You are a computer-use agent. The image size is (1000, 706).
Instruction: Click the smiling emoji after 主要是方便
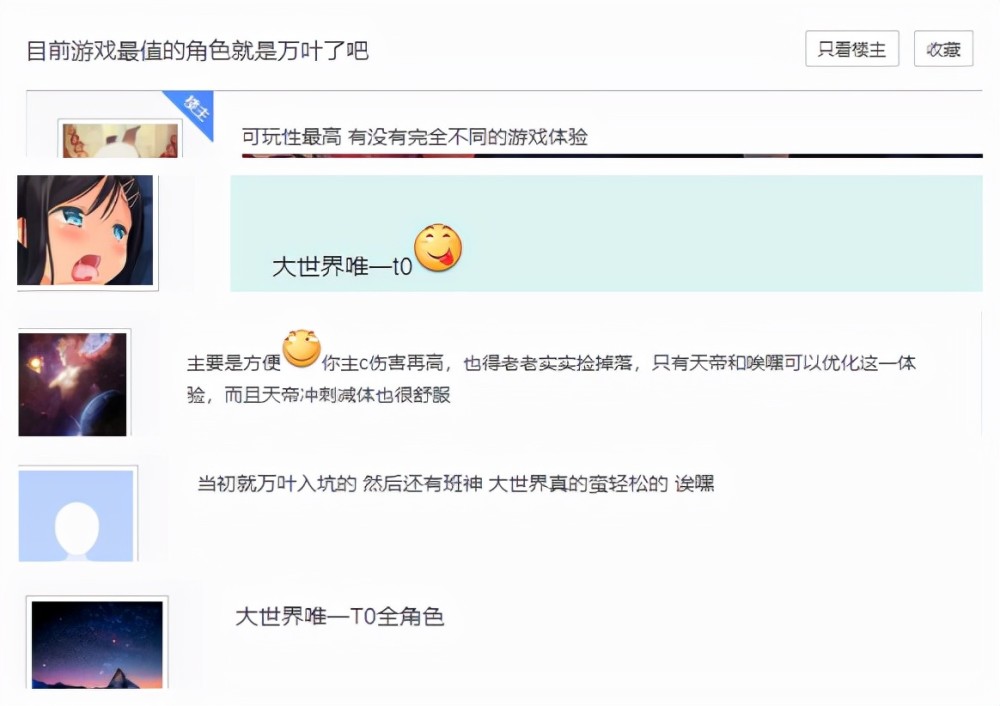301,348
